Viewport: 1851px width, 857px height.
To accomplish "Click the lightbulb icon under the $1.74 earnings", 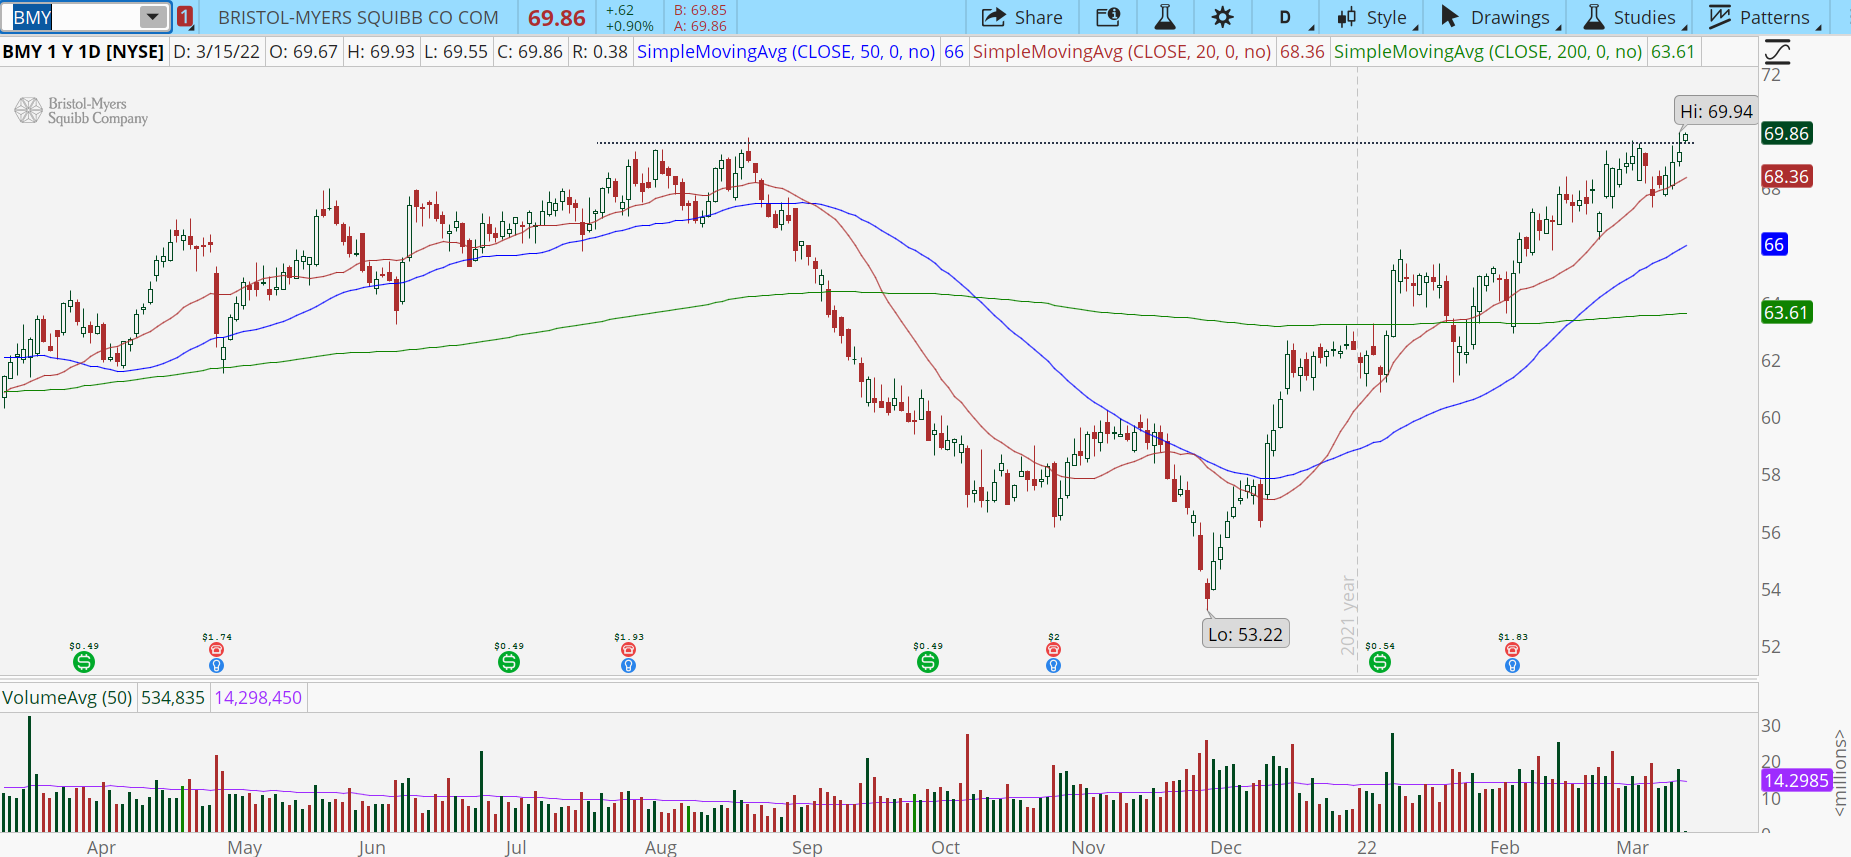I will (x=216, y=666).
